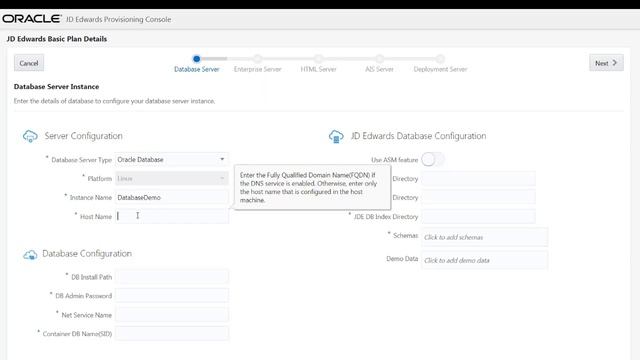Select the Enterprise Server wizard step
This screenshot has height=360, width=640.
(x=258, y=64)
